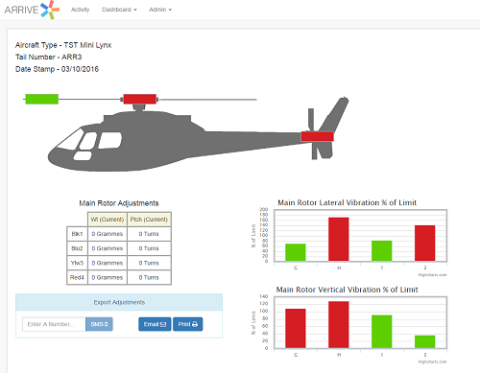Click the Email export button
Screen dimensions: 480x373
(155, 324)
